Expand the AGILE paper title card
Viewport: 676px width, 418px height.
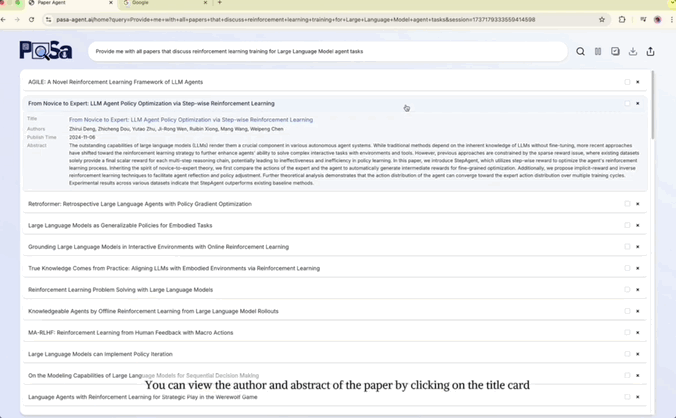[x=335, y=82]
